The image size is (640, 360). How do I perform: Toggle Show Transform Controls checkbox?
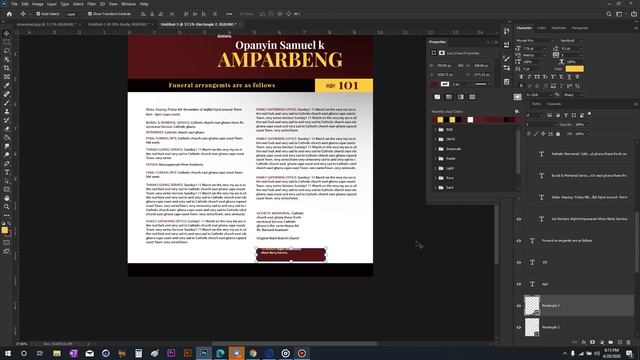pyautogui.click(x=90, y=14)
